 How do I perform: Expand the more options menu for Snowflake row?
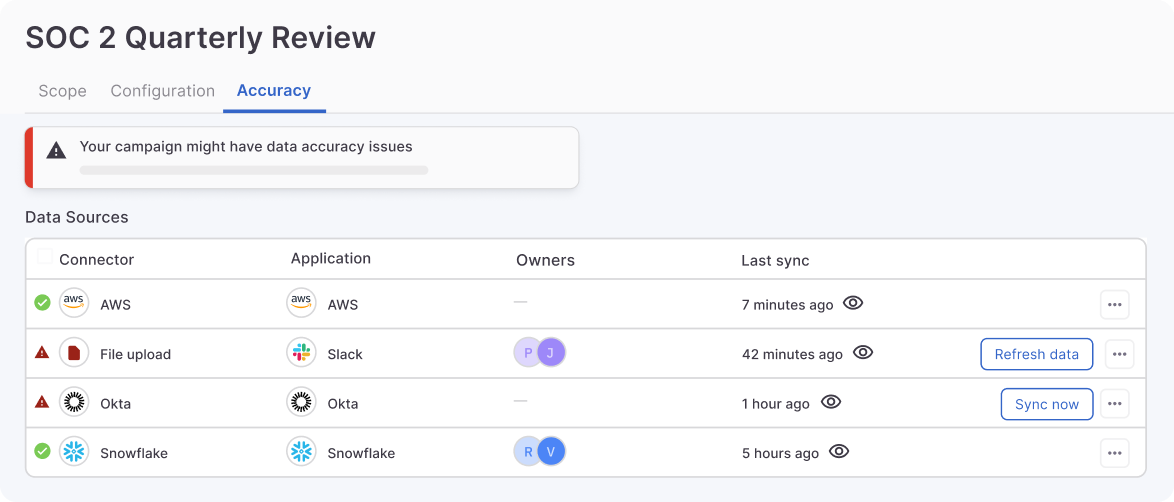[x=1115, y=453]
